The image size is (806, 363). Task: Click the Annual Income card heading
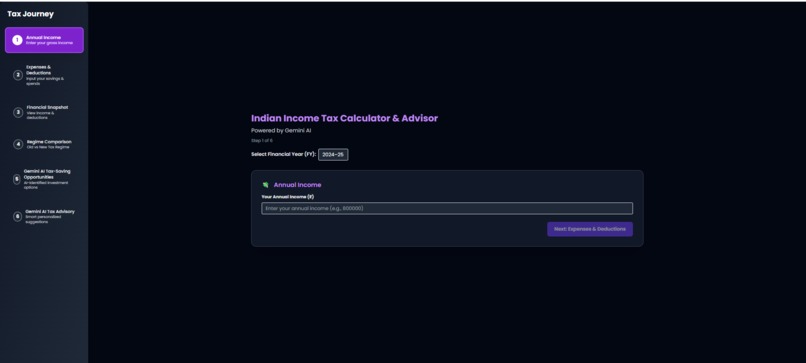click(297, 185)
